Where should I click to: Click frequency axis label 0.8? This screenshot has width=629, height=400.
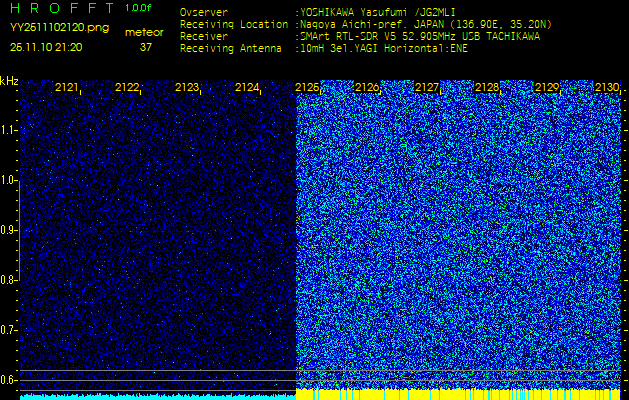tap(7, 280)
